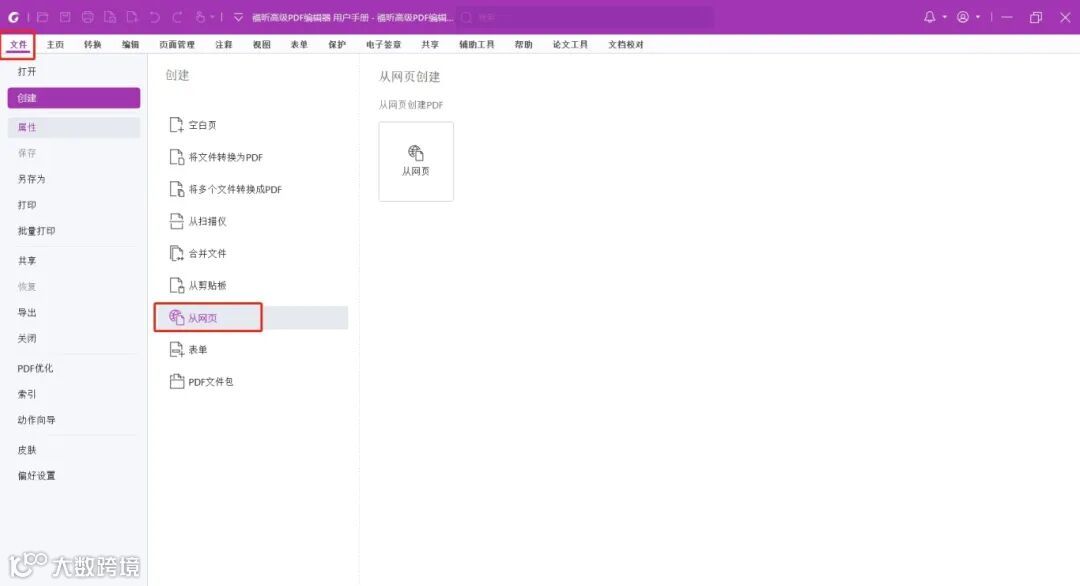Switch to the 帮助 tab

coord(523,45)
